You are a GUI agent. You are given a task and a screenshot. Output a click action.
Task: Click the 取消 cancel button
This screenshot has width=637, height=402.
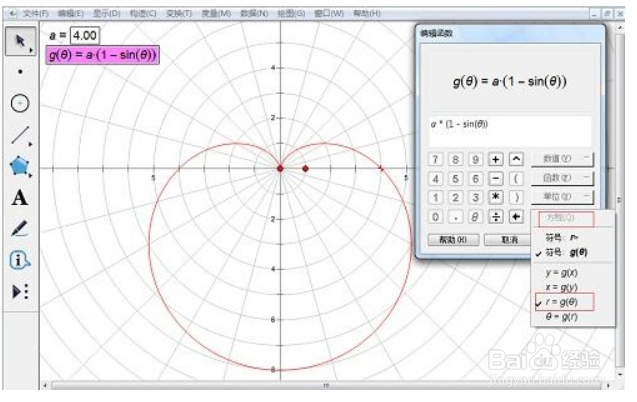coord(508,240)
